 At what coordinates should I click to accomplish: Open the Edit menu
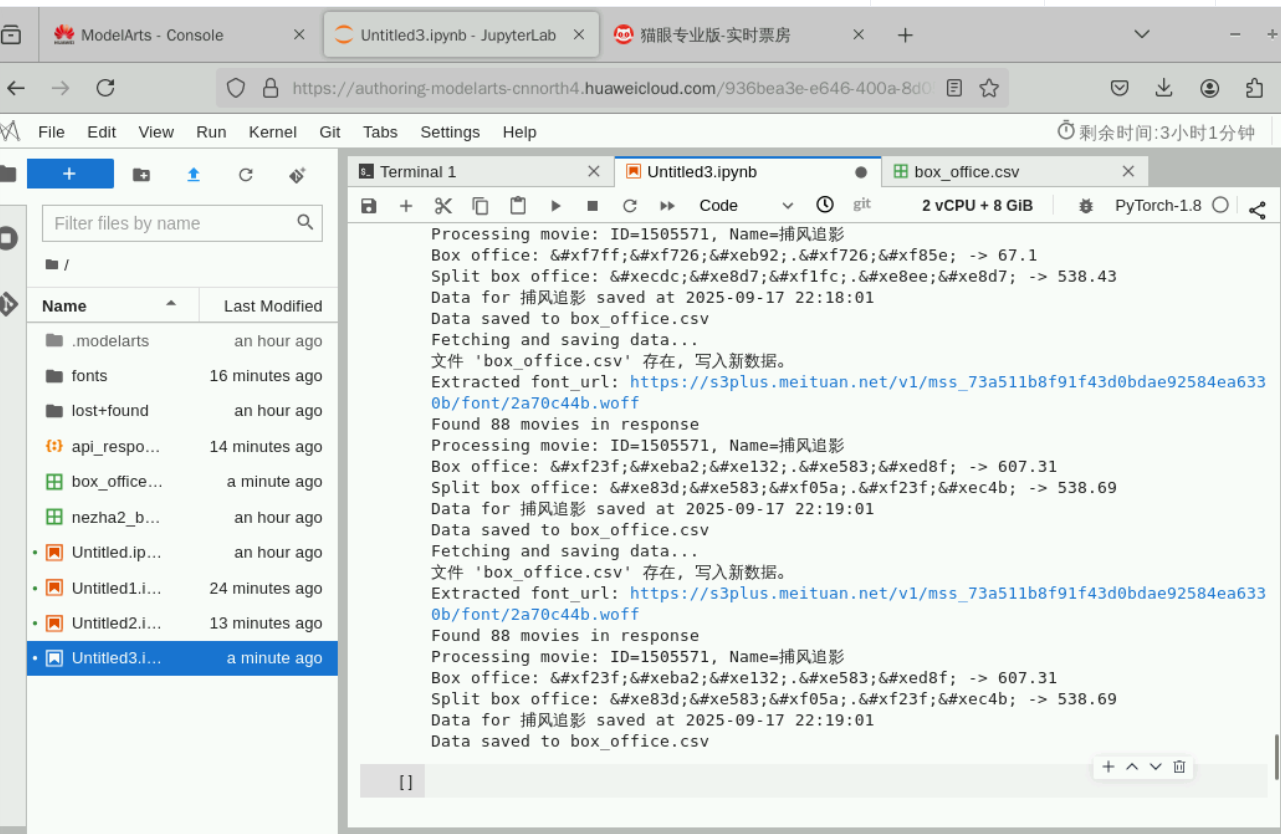(x=101, y=132)
